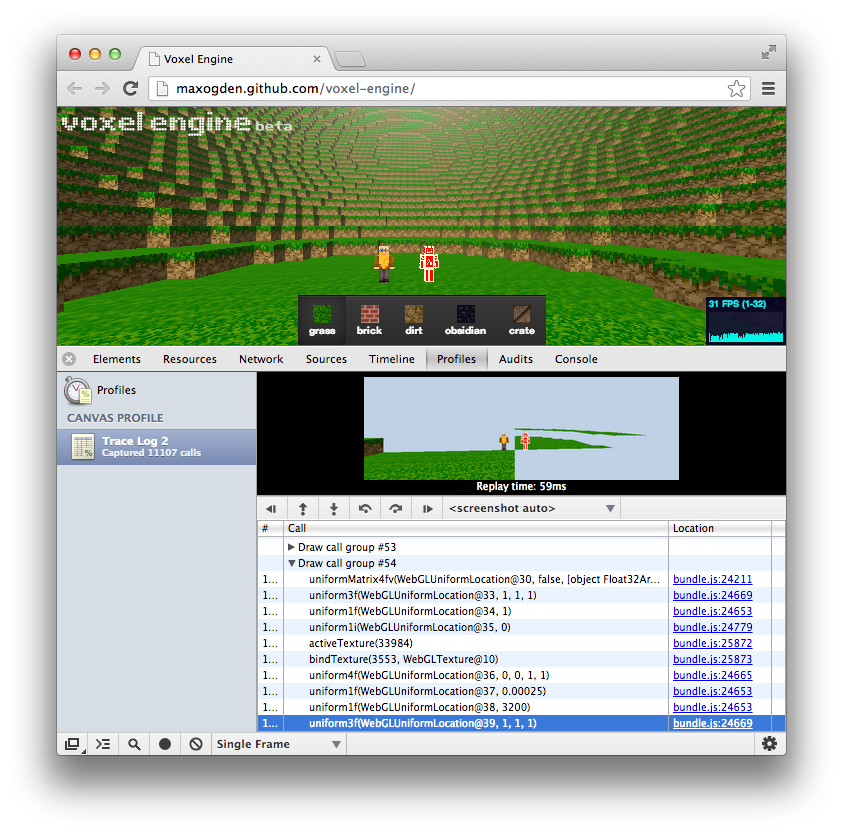
Task: Step to previous draw call
Action: [303, 509]
